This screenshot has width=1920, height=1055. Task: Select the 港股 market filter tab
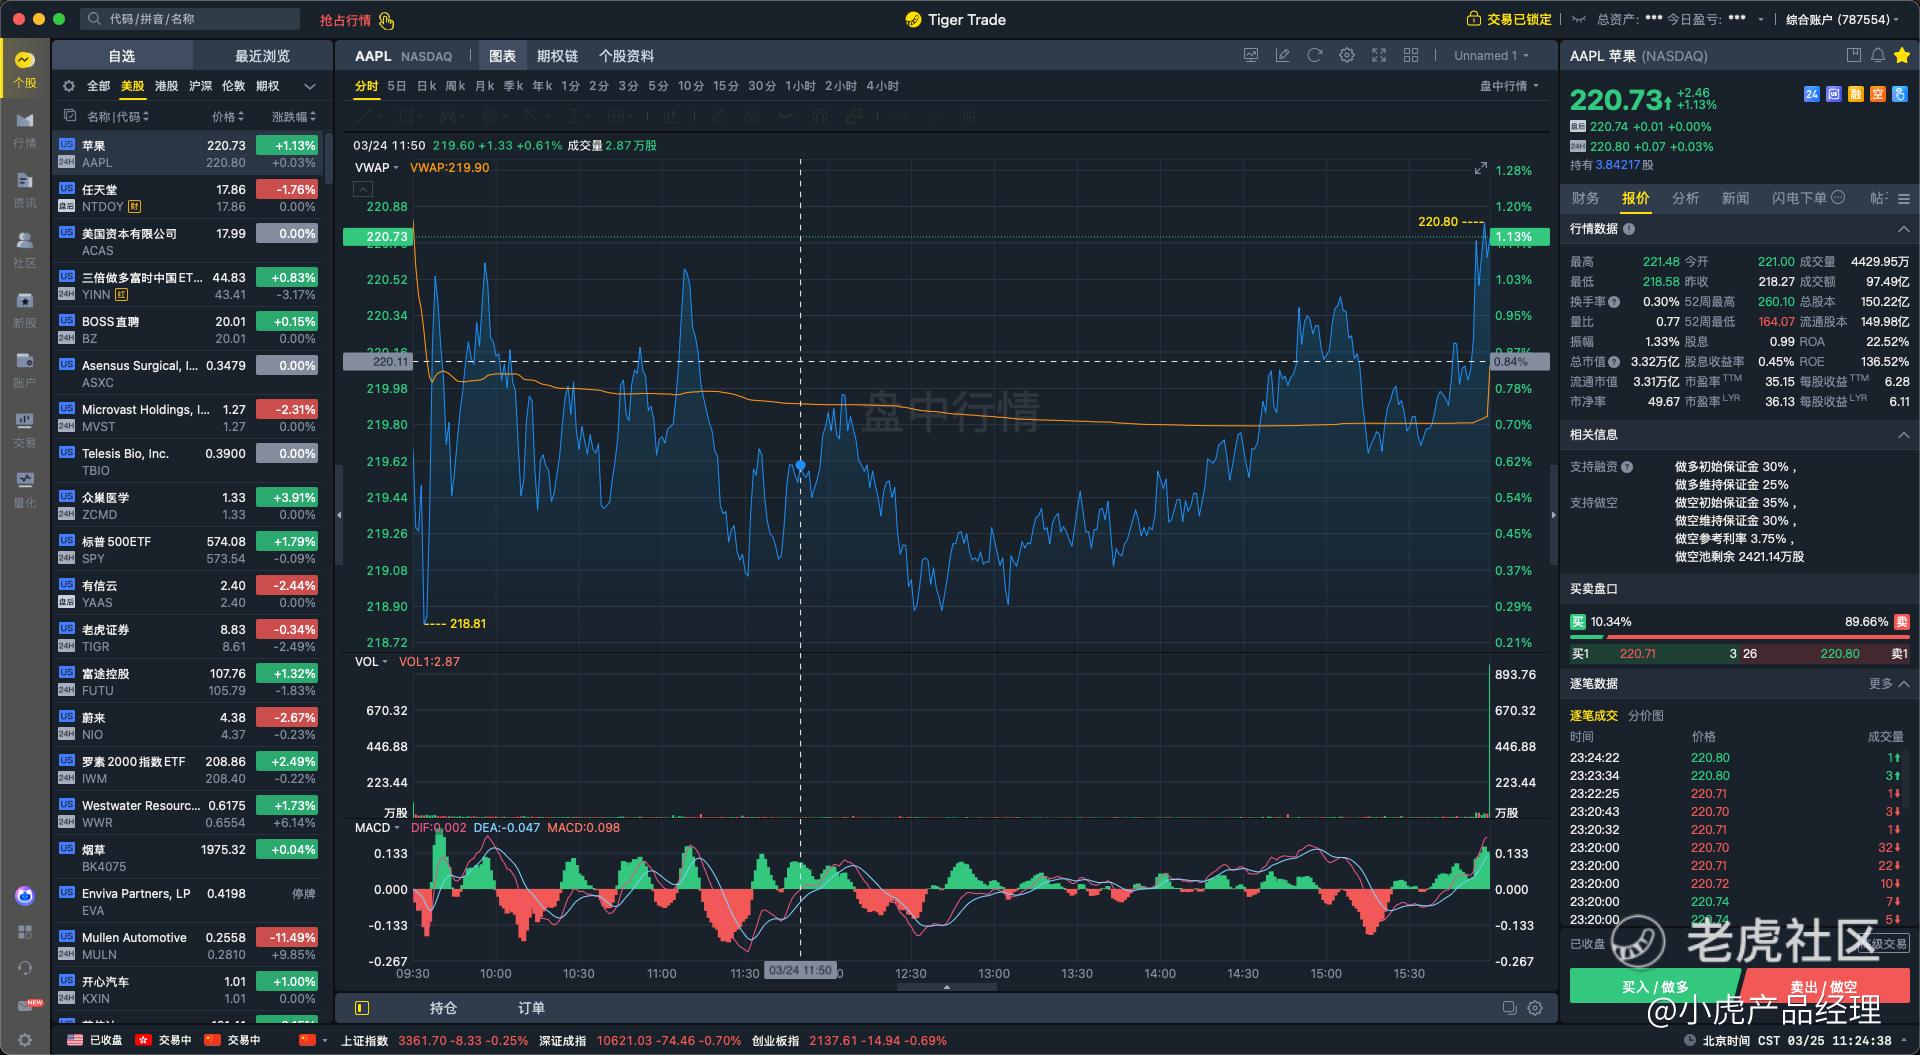[x=167, y=86]
